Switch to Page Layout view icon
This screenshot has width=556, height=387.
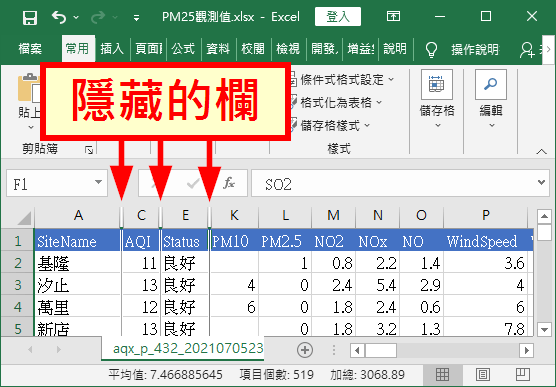pyautogui.click(x=483, y=374)
